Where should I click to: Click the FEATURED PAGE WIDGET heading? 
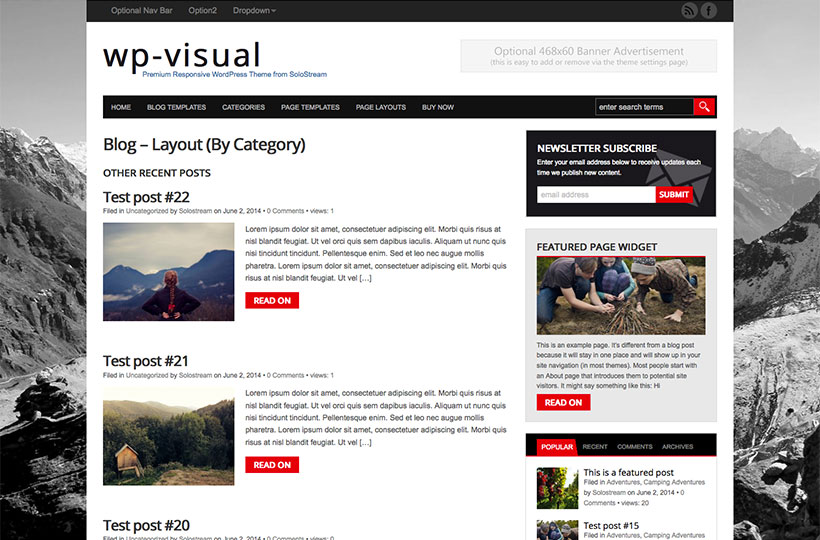(597, 247)
